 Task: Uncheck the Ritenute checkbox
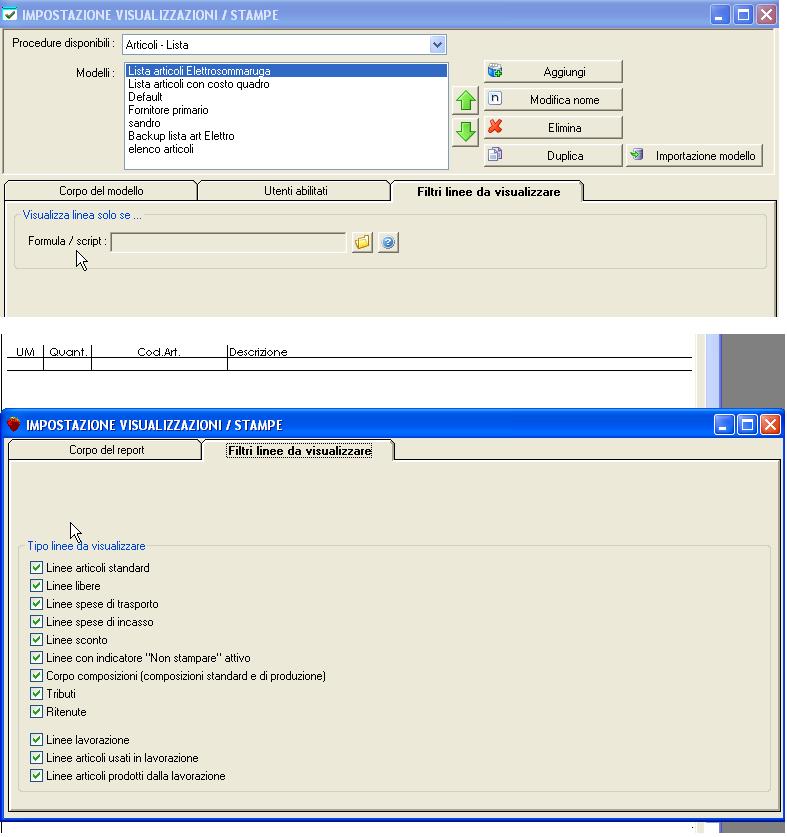click(36, 712)
